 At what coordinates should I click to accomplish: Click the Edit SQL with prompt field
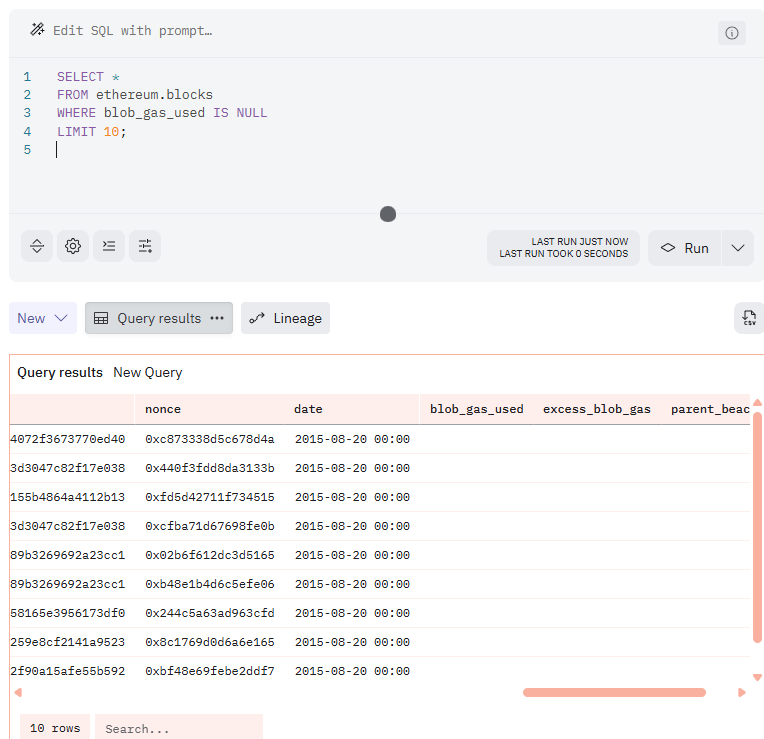(133, 31)
